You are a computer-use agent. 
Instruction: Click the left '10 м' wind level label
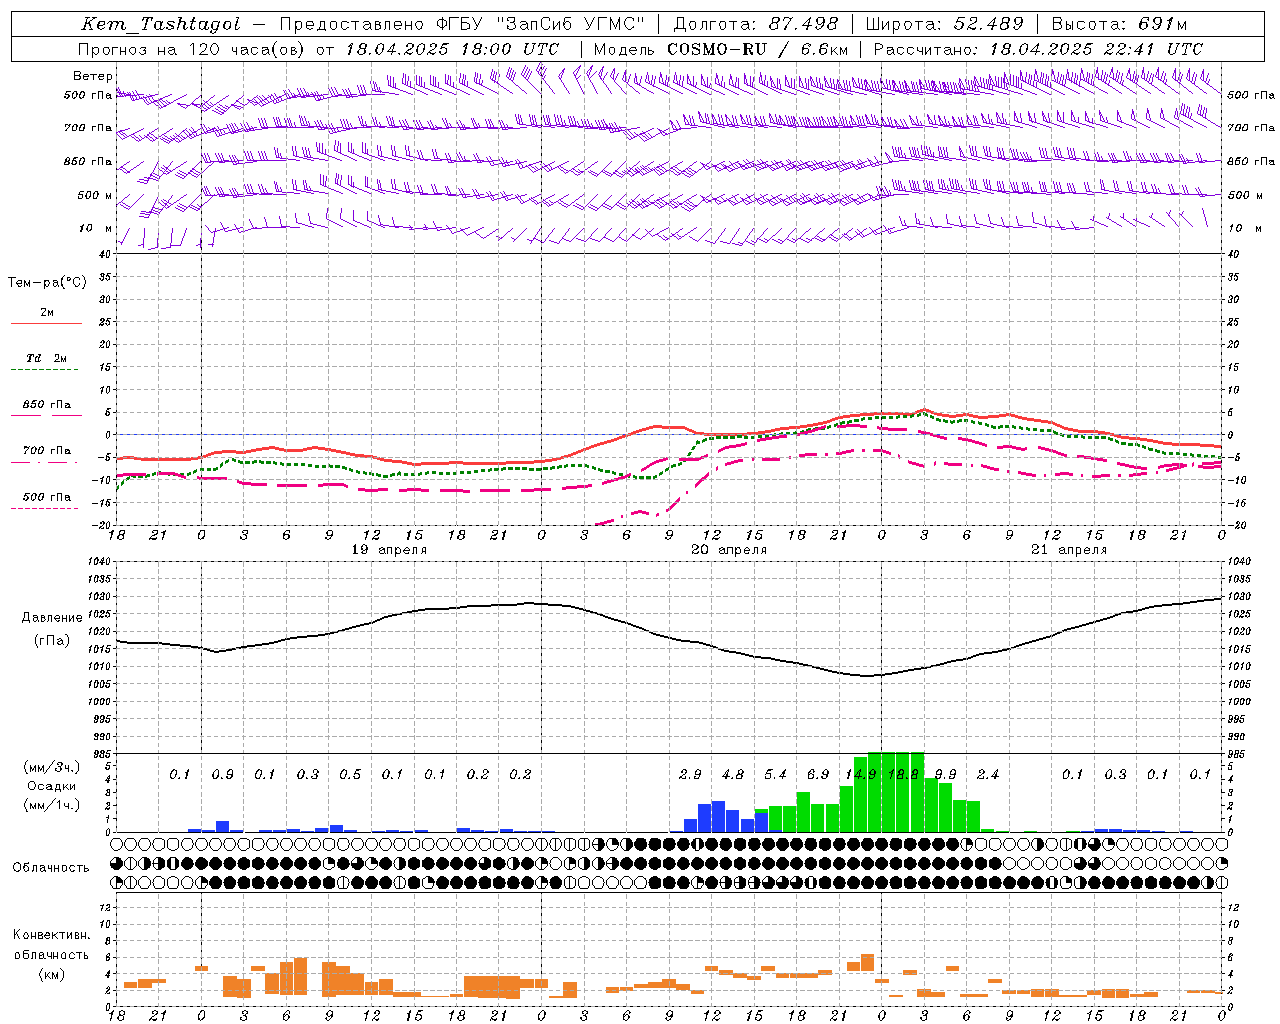tap(96, 229)
